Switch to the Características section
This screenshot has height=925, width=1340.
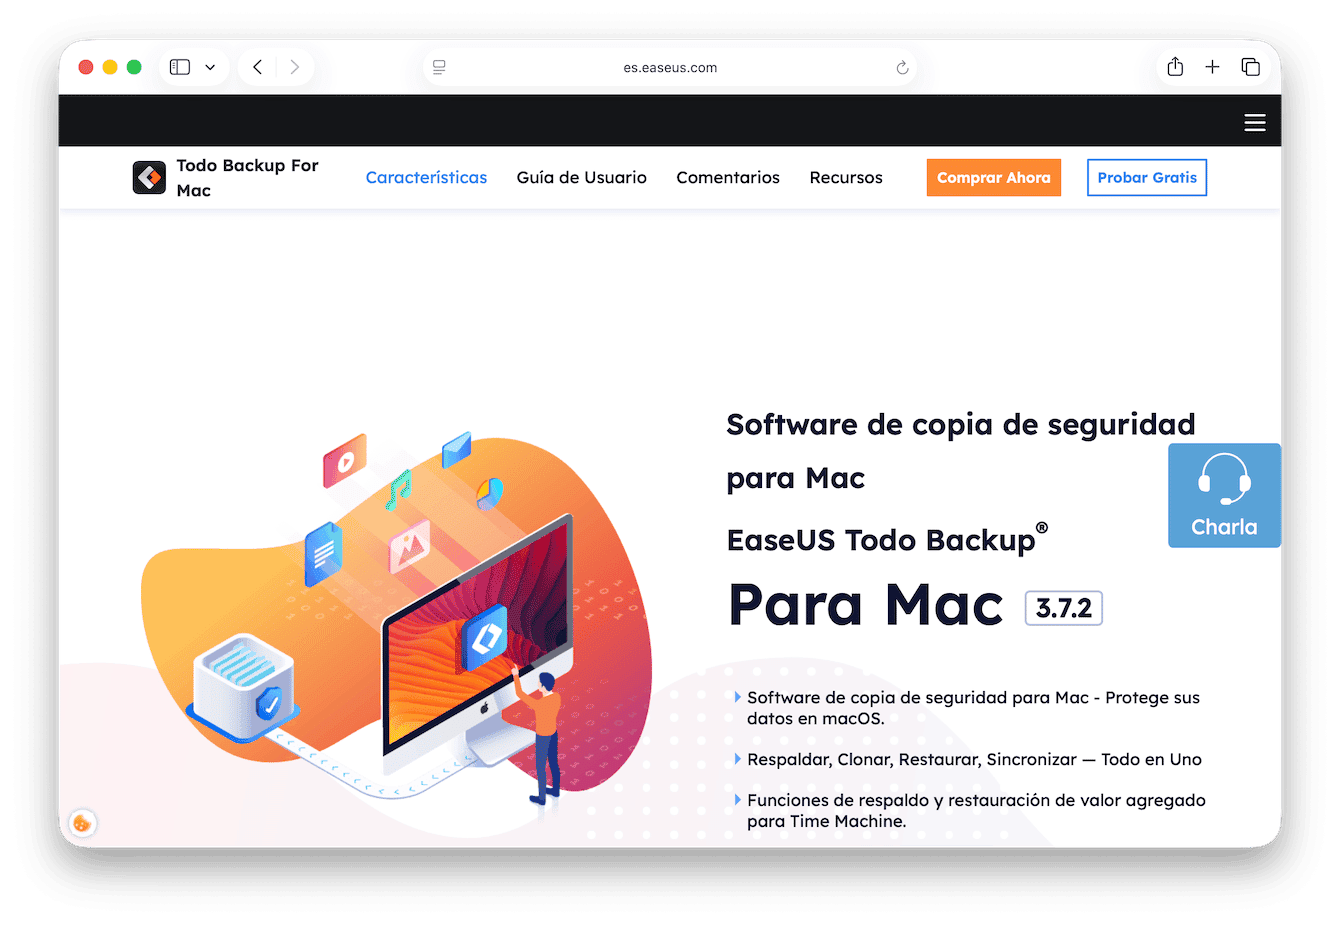click(426, 177)
